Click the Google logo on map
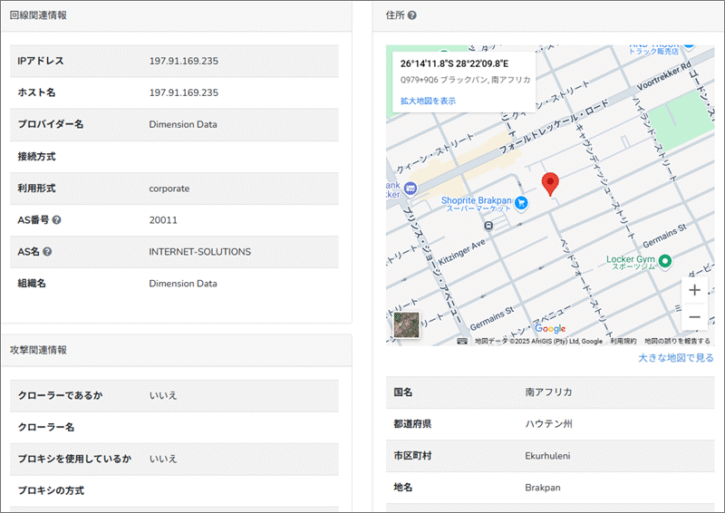This screenshot has height=513, width=725. coord(550,329)
